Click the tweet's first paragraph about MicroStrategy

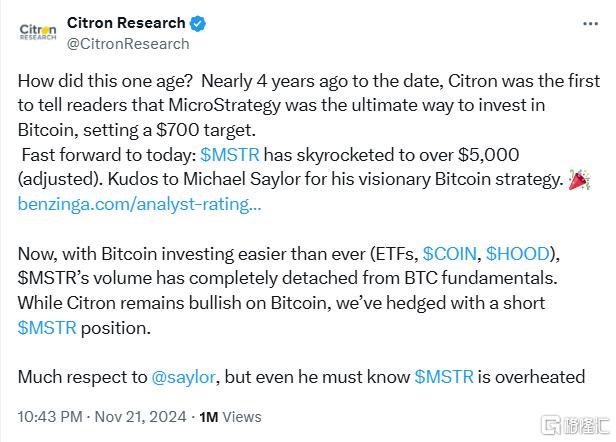pos(309,142)
